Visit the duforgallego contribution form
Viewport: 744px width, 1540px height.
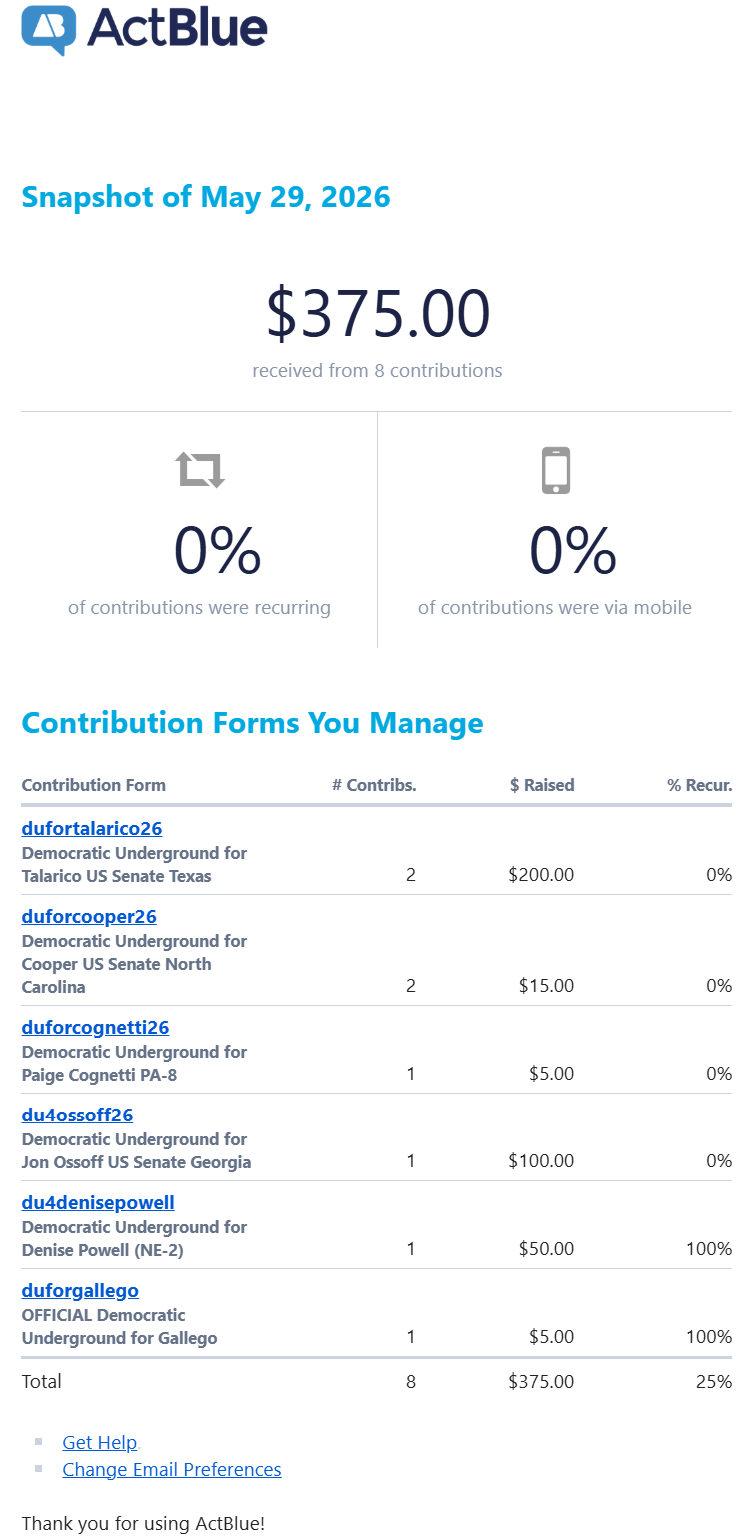pyautogui.click(x=80, y=1291)
